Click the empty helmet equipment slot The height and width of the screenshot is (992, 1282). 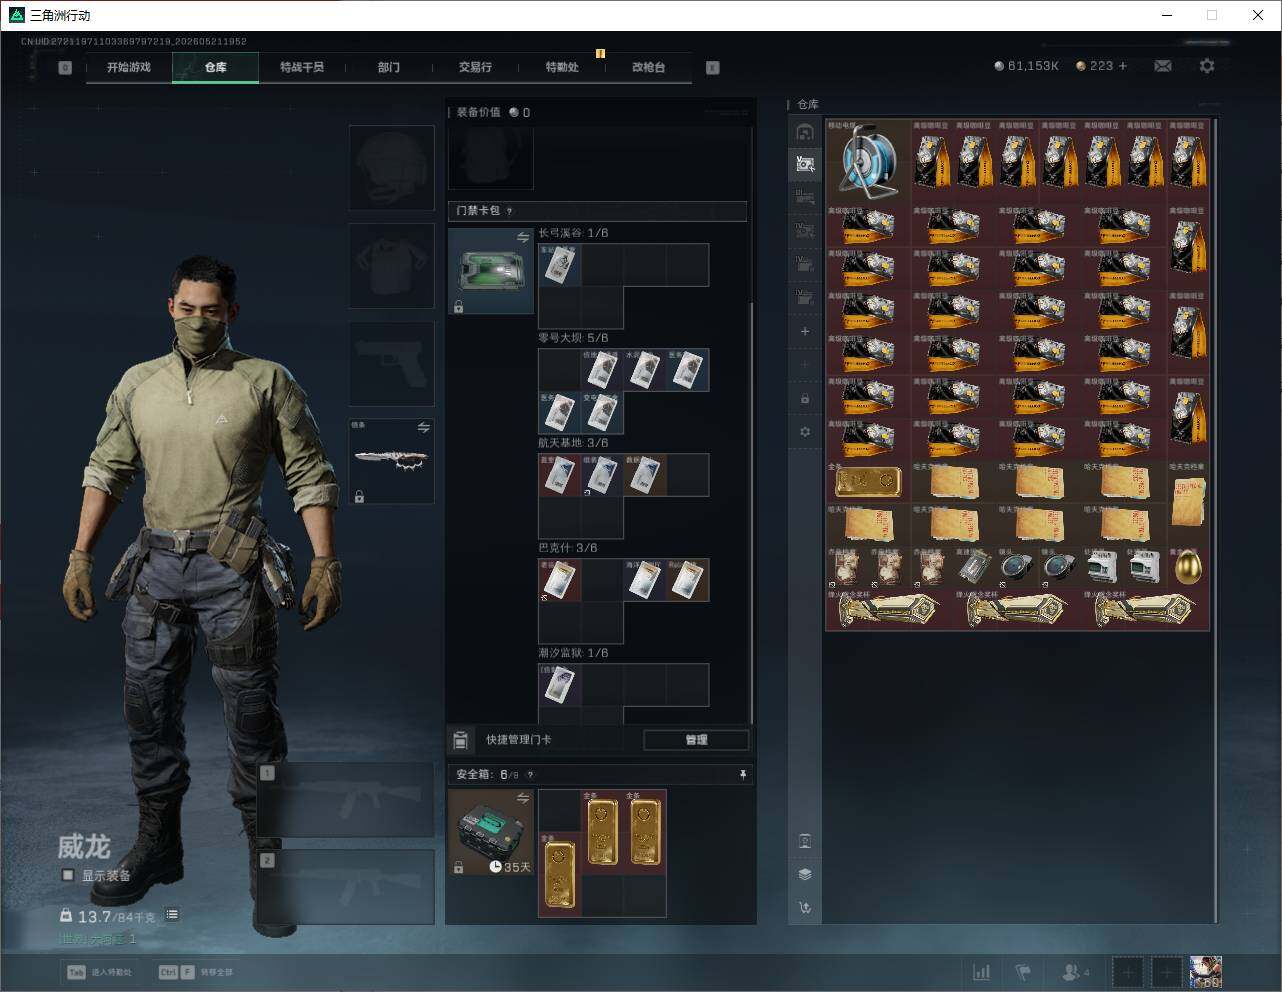[x=391, y=168]
